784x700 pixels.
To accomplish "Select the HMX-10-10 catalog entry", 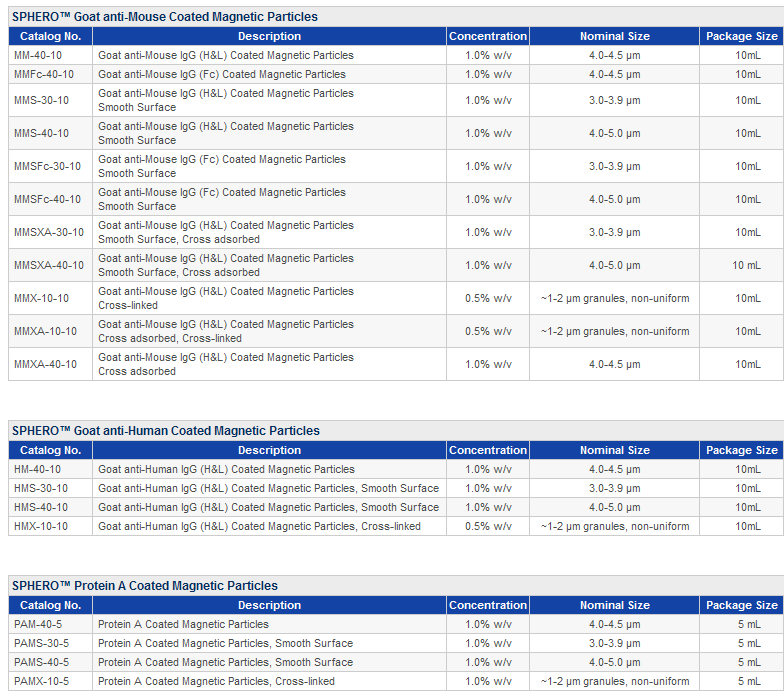I will (x=41, y=526).
